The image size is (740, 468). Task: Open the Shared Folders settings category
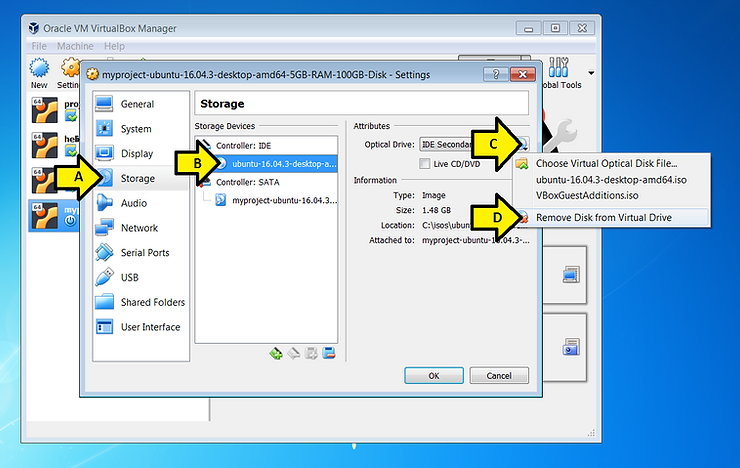[141, 302]
